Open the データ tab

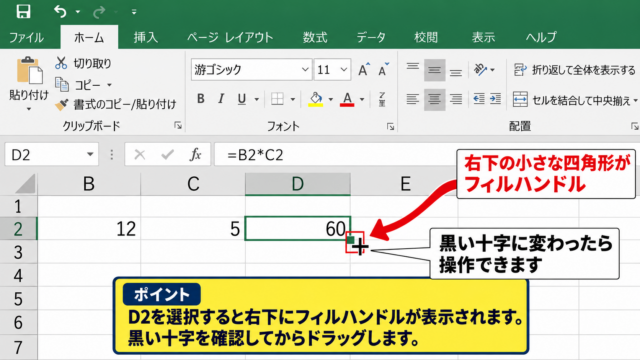[371, 38]
